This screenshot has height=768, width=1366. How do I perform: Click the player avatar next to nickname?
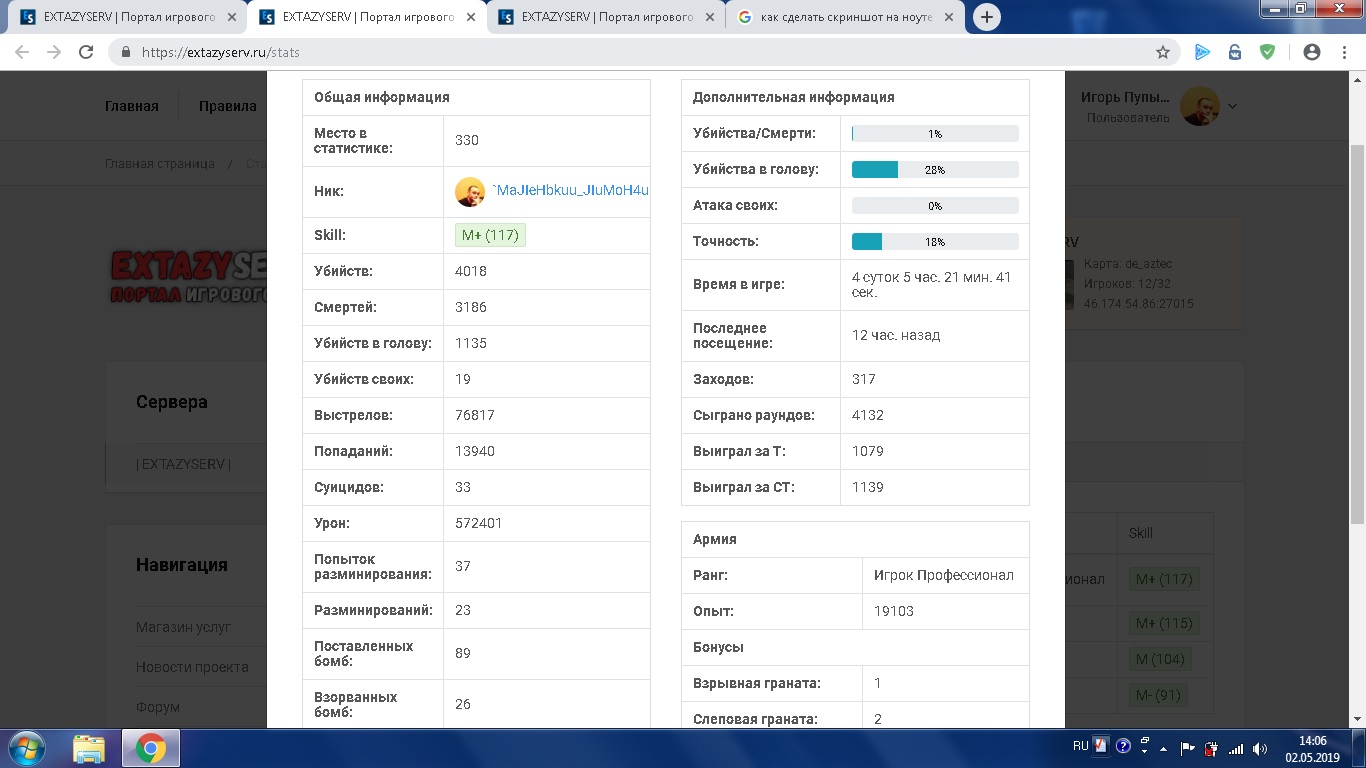coord(470,191)
